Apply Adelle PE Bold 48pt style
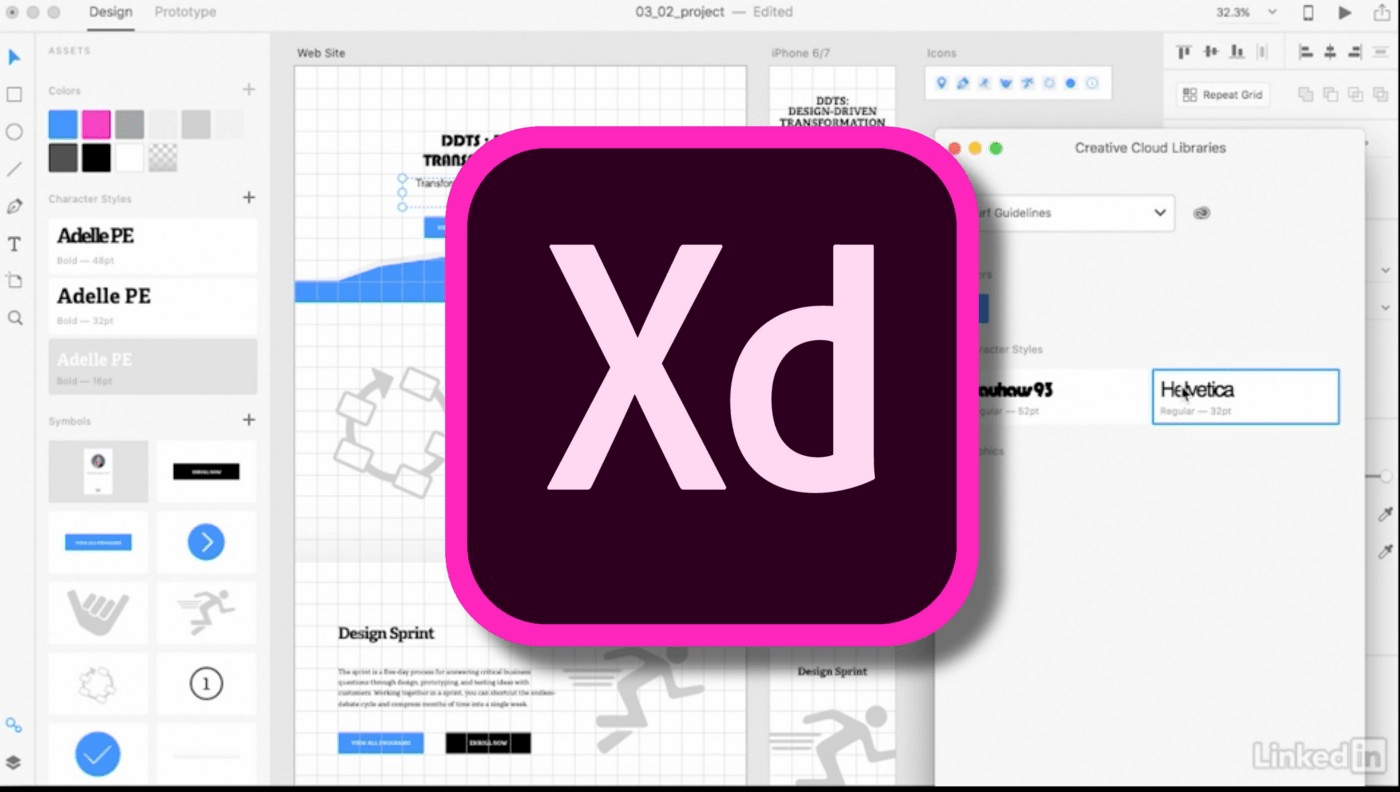This screenshot has height=792, width=1400. (x=153, y=246)
